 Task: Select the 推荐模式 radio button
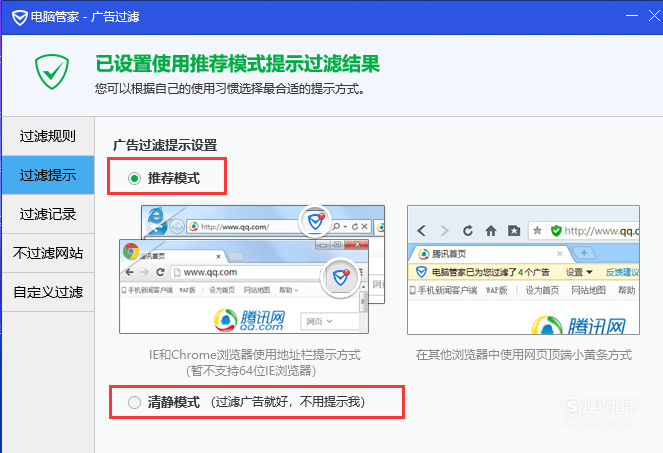tap(134, 178)
